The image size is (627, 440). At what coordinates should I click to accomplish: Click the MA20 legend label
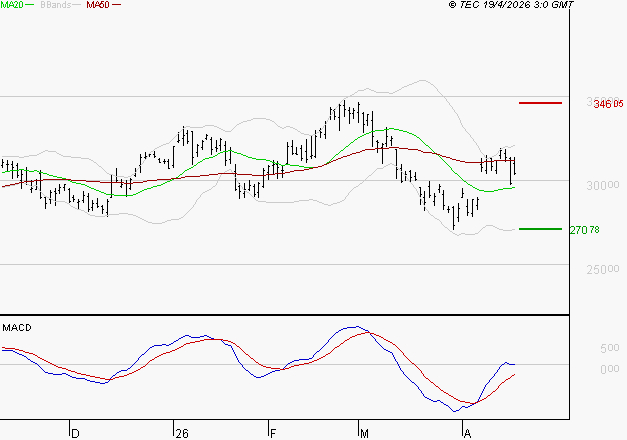pos(12,6)
